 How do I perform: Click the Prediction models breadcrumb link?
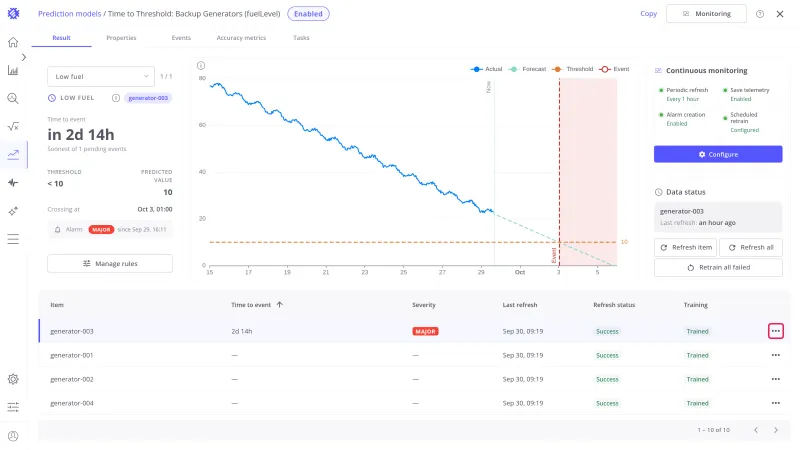pyautogui.click(x=69, y=14)
